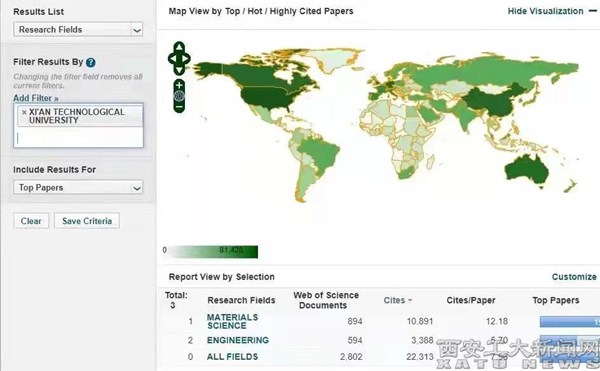Zoom in on the map with the plus button
600x371 pixels.
pos(179,85)
